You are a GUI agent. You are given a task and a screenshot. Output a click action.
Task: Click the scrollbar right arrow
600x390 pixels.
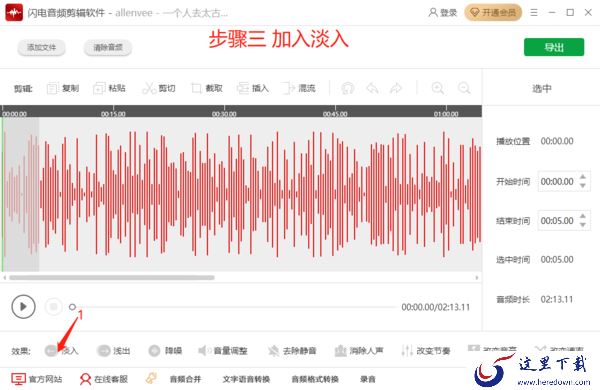477,277
